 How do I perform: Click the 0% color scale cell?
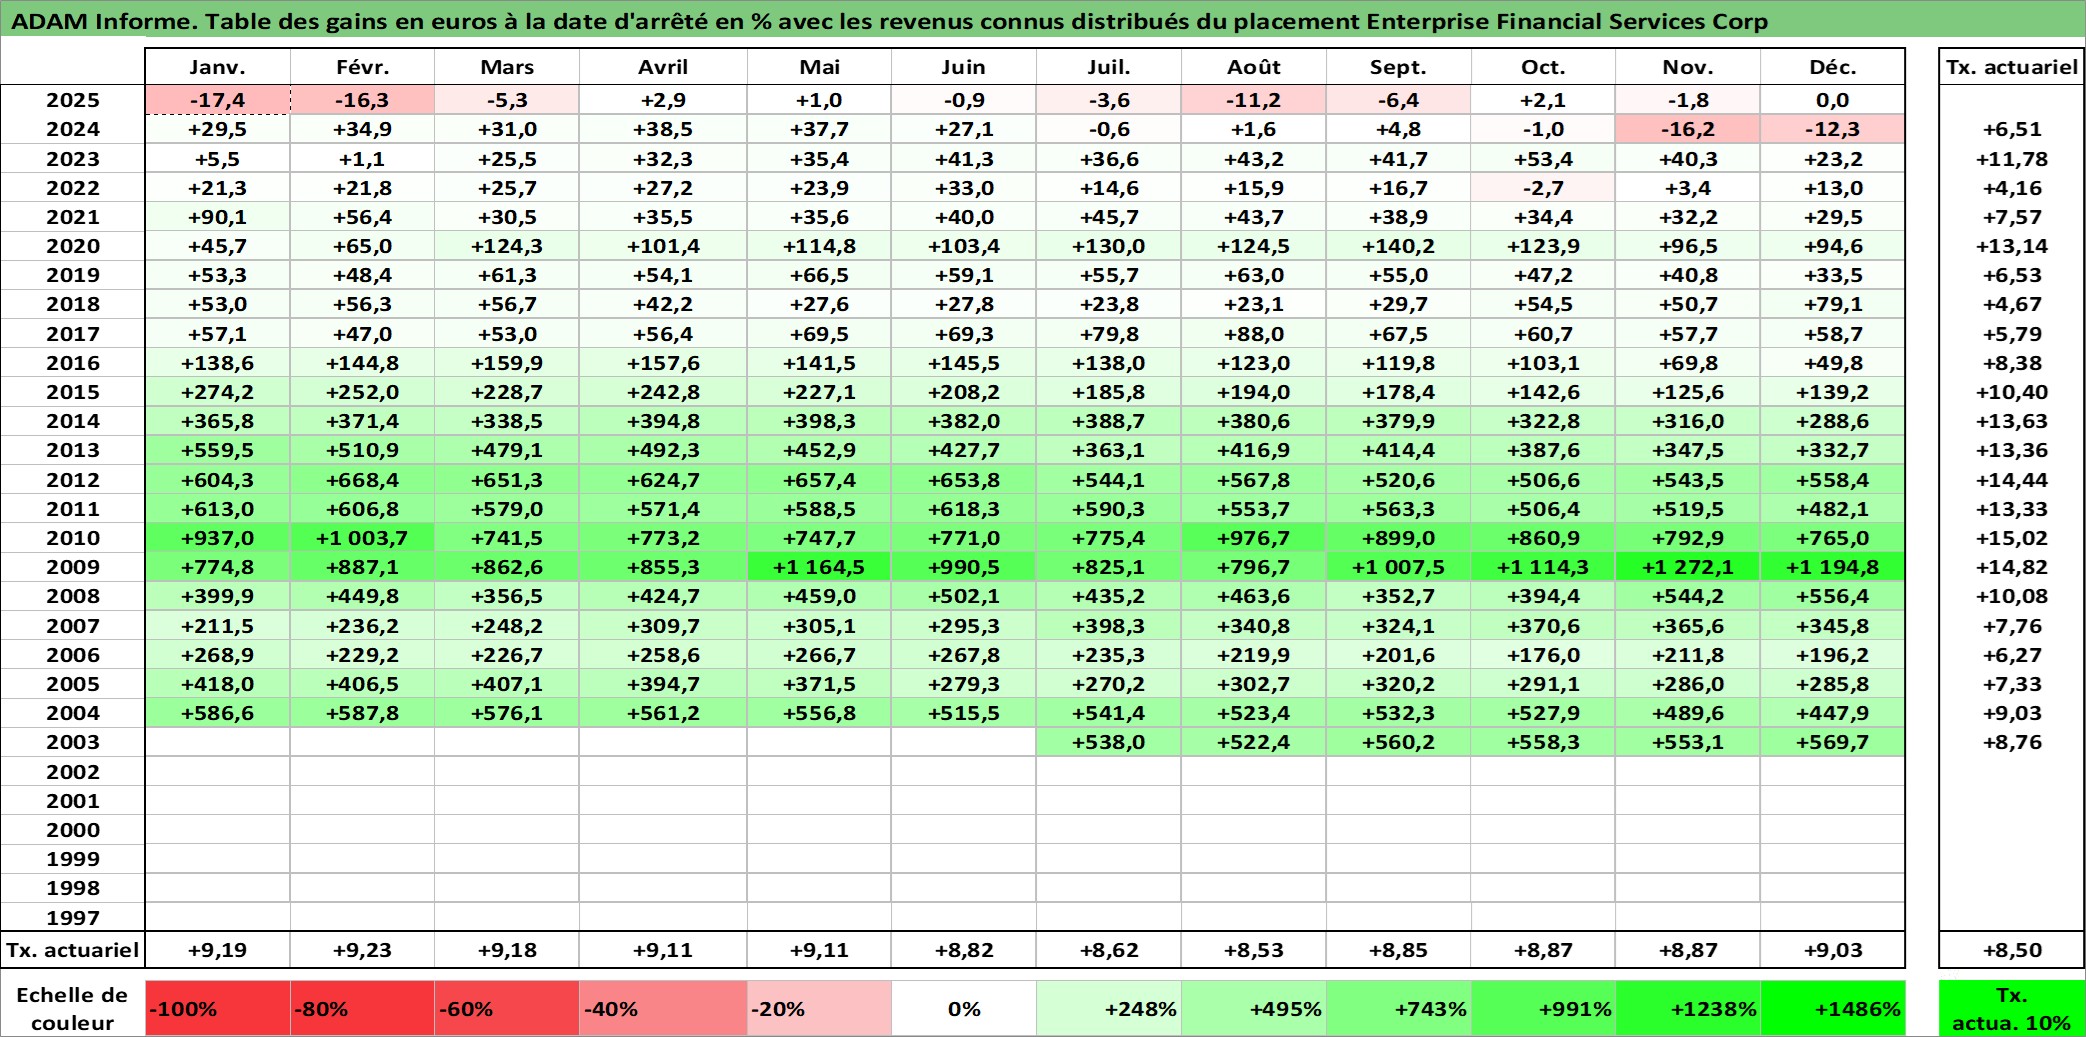point(964,1008)
